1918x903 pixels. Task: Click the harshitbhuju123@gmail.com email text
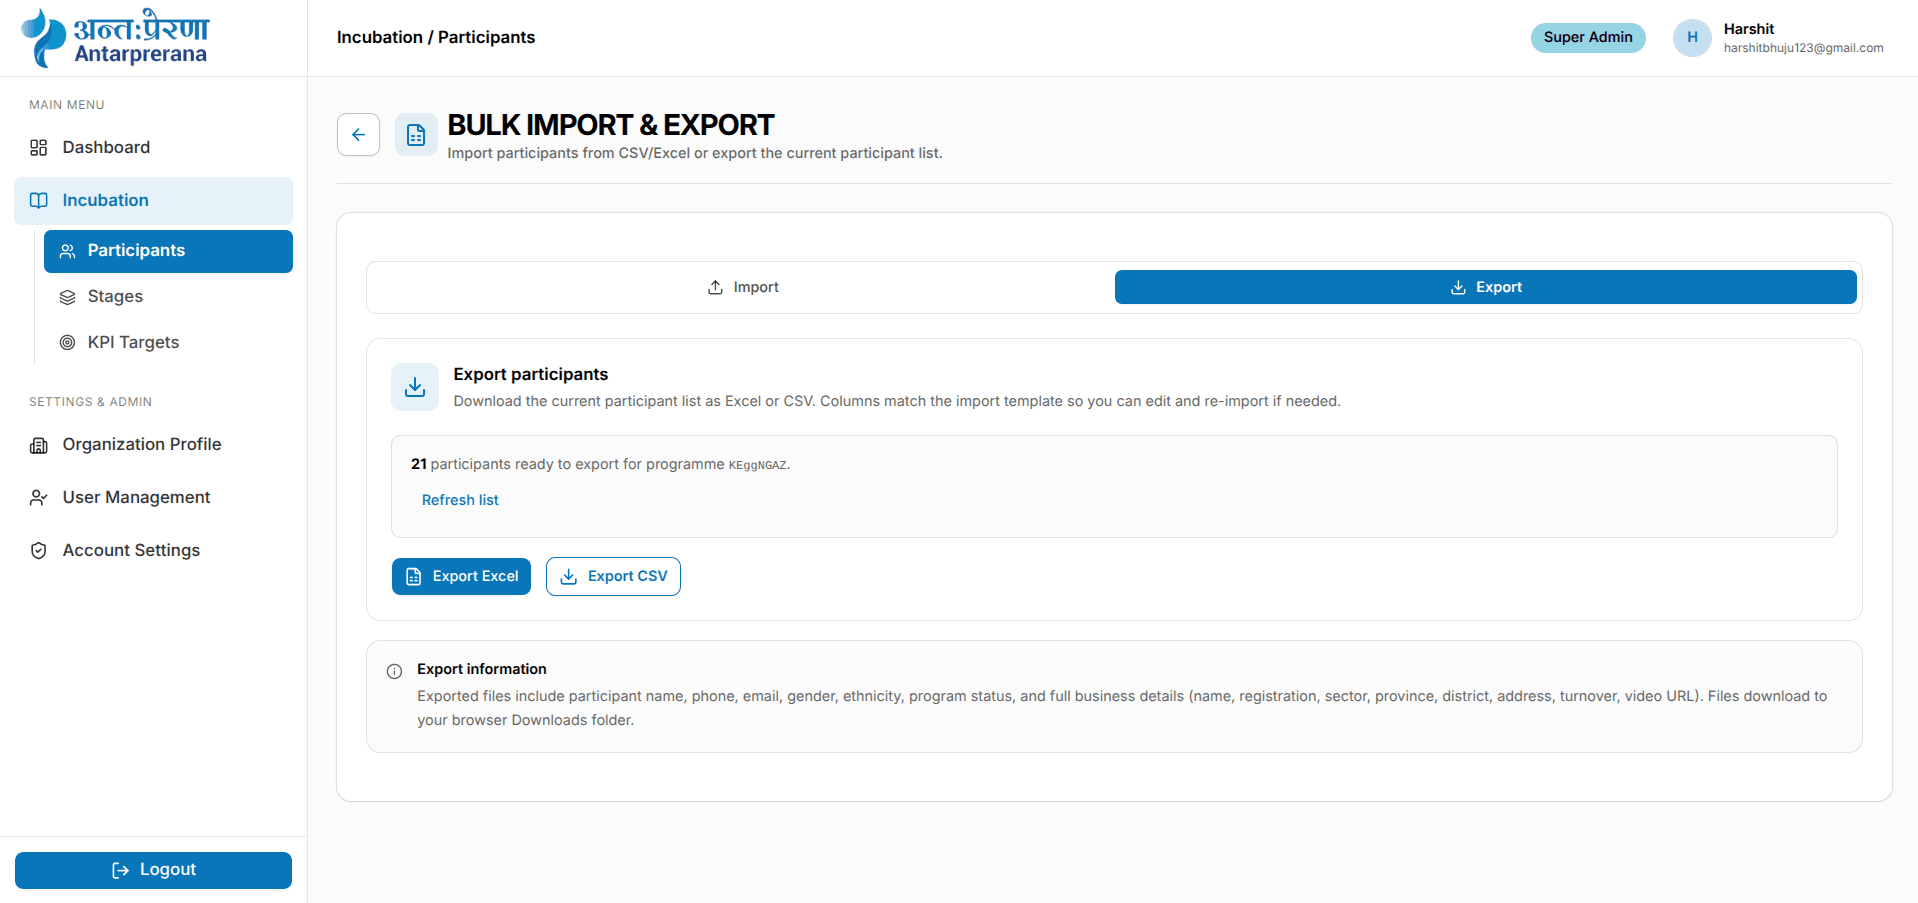[1803, 48]
